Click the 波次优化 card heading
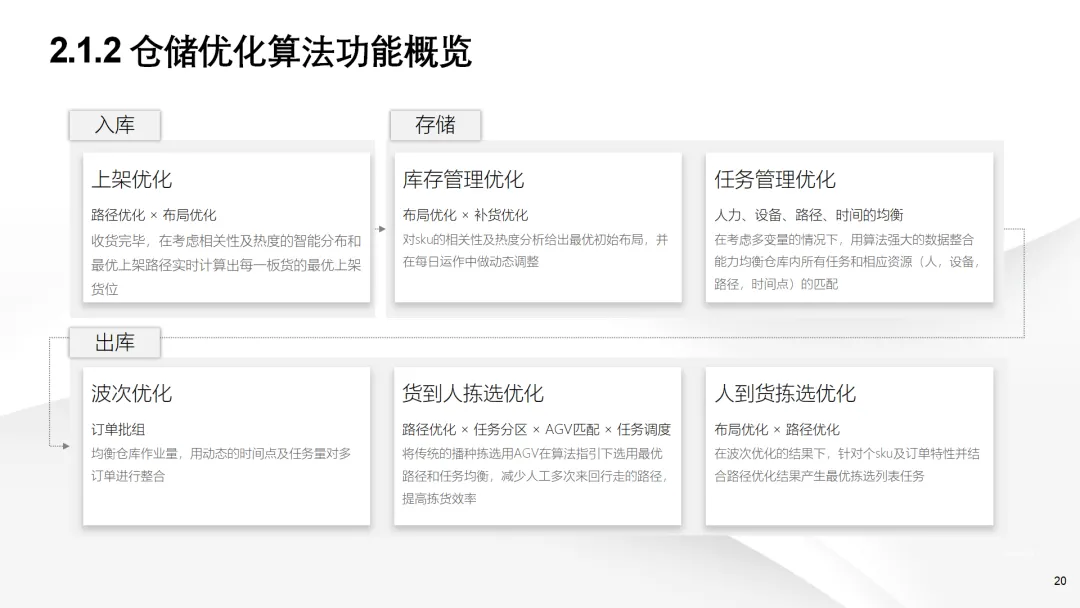The width and height of the screenshot is (1080, 608). 132,394
